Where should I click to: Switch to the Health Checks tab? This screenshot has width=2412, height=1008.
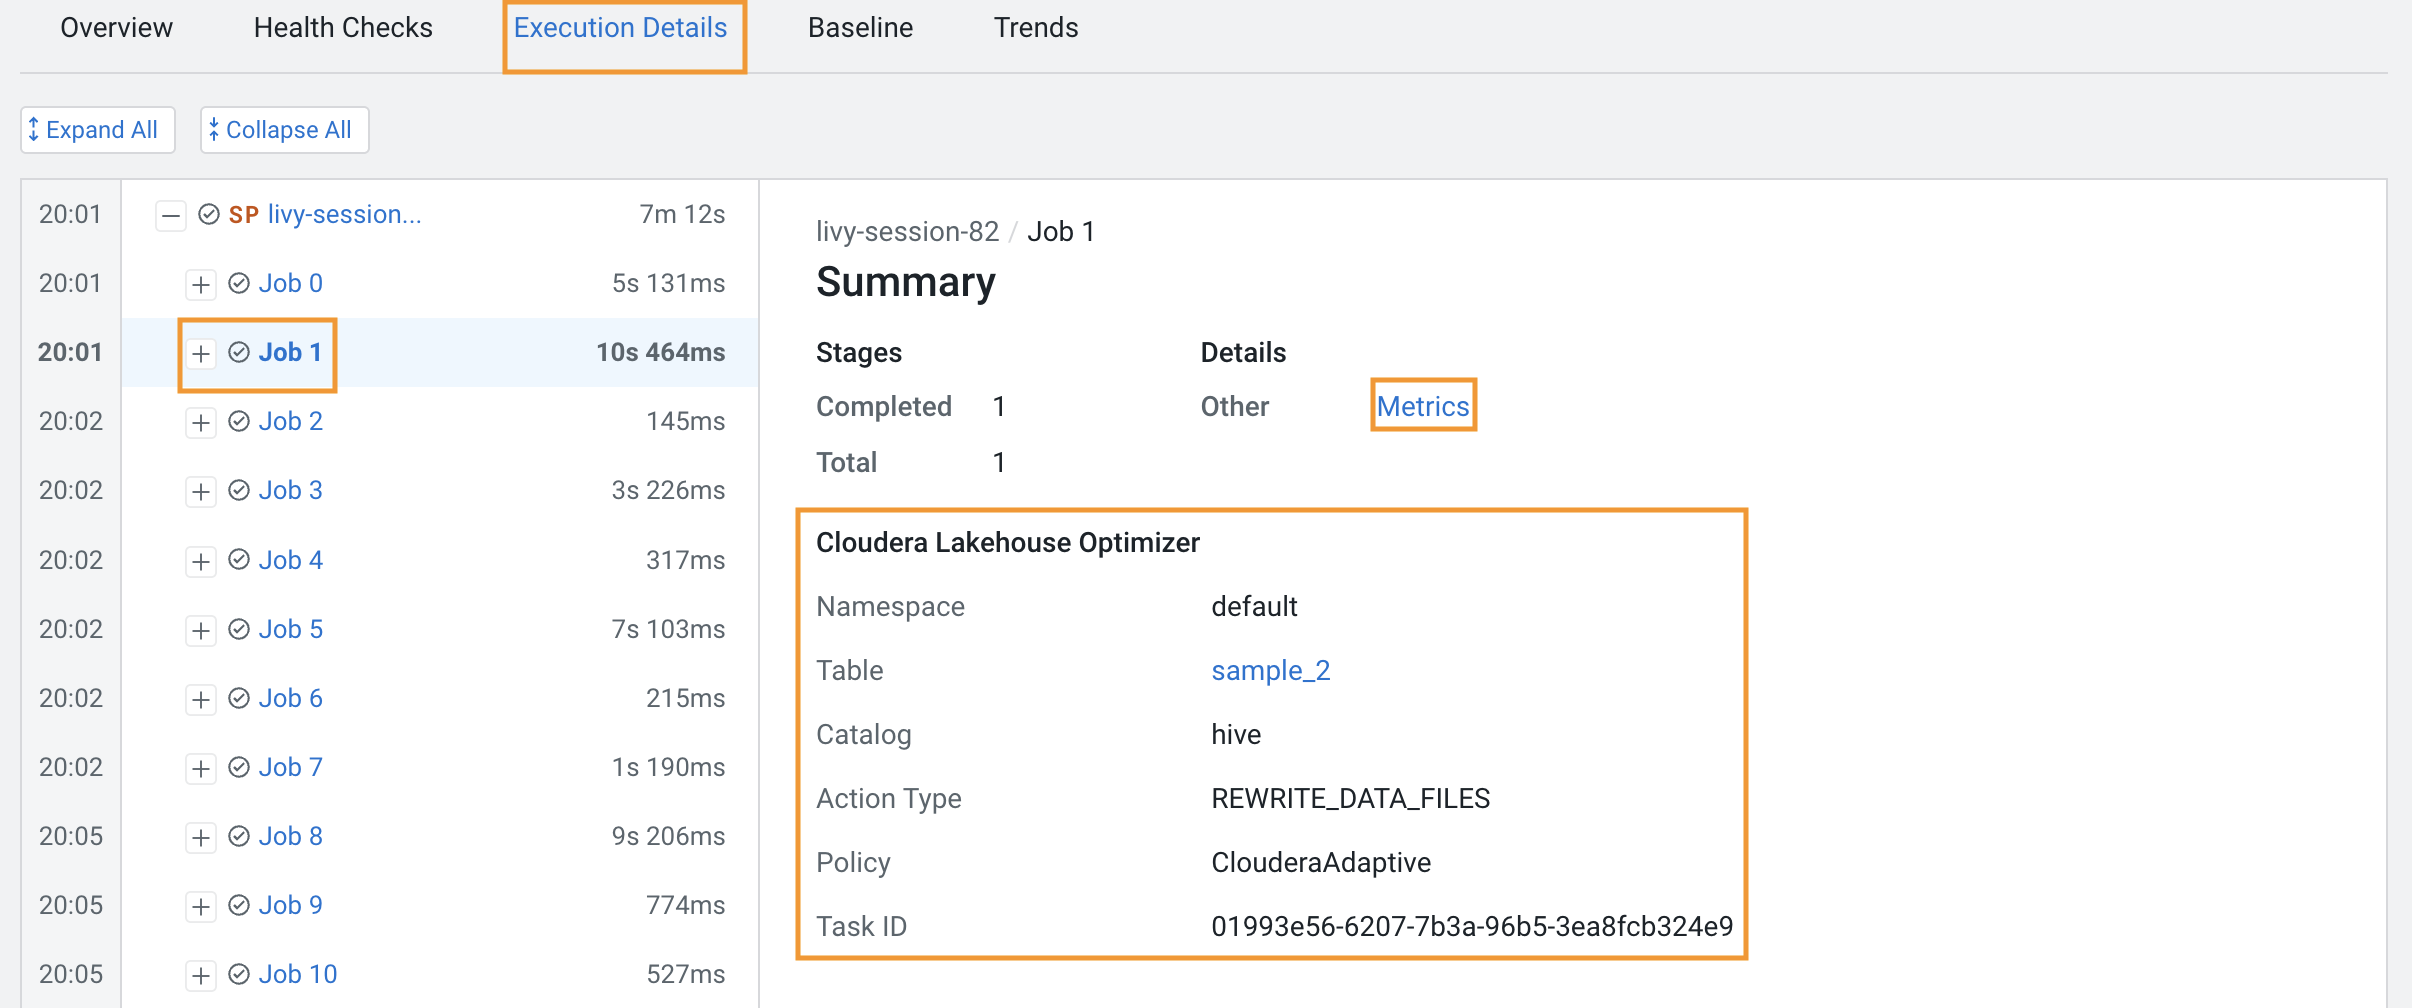[x=343, y=28]
